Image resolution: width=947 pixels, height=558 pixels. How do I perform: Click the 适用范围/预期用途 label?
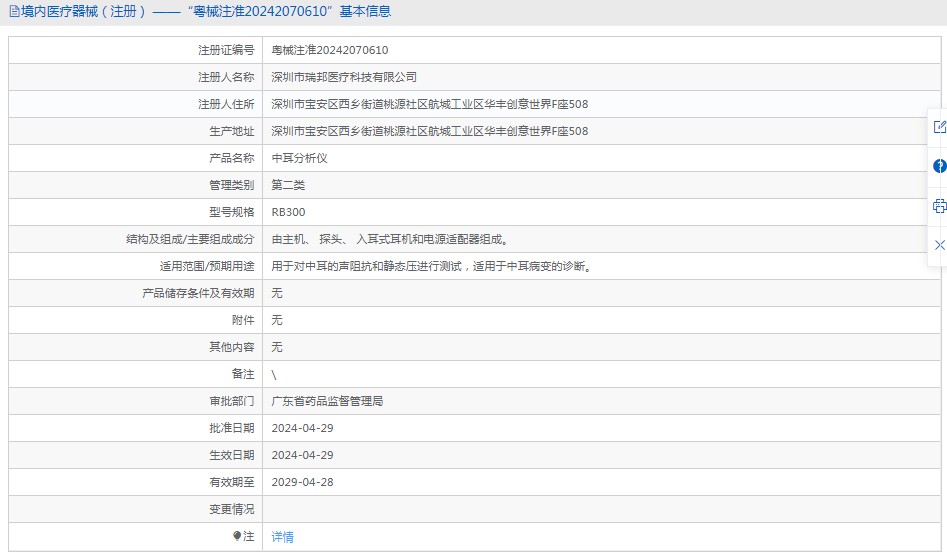207,266
